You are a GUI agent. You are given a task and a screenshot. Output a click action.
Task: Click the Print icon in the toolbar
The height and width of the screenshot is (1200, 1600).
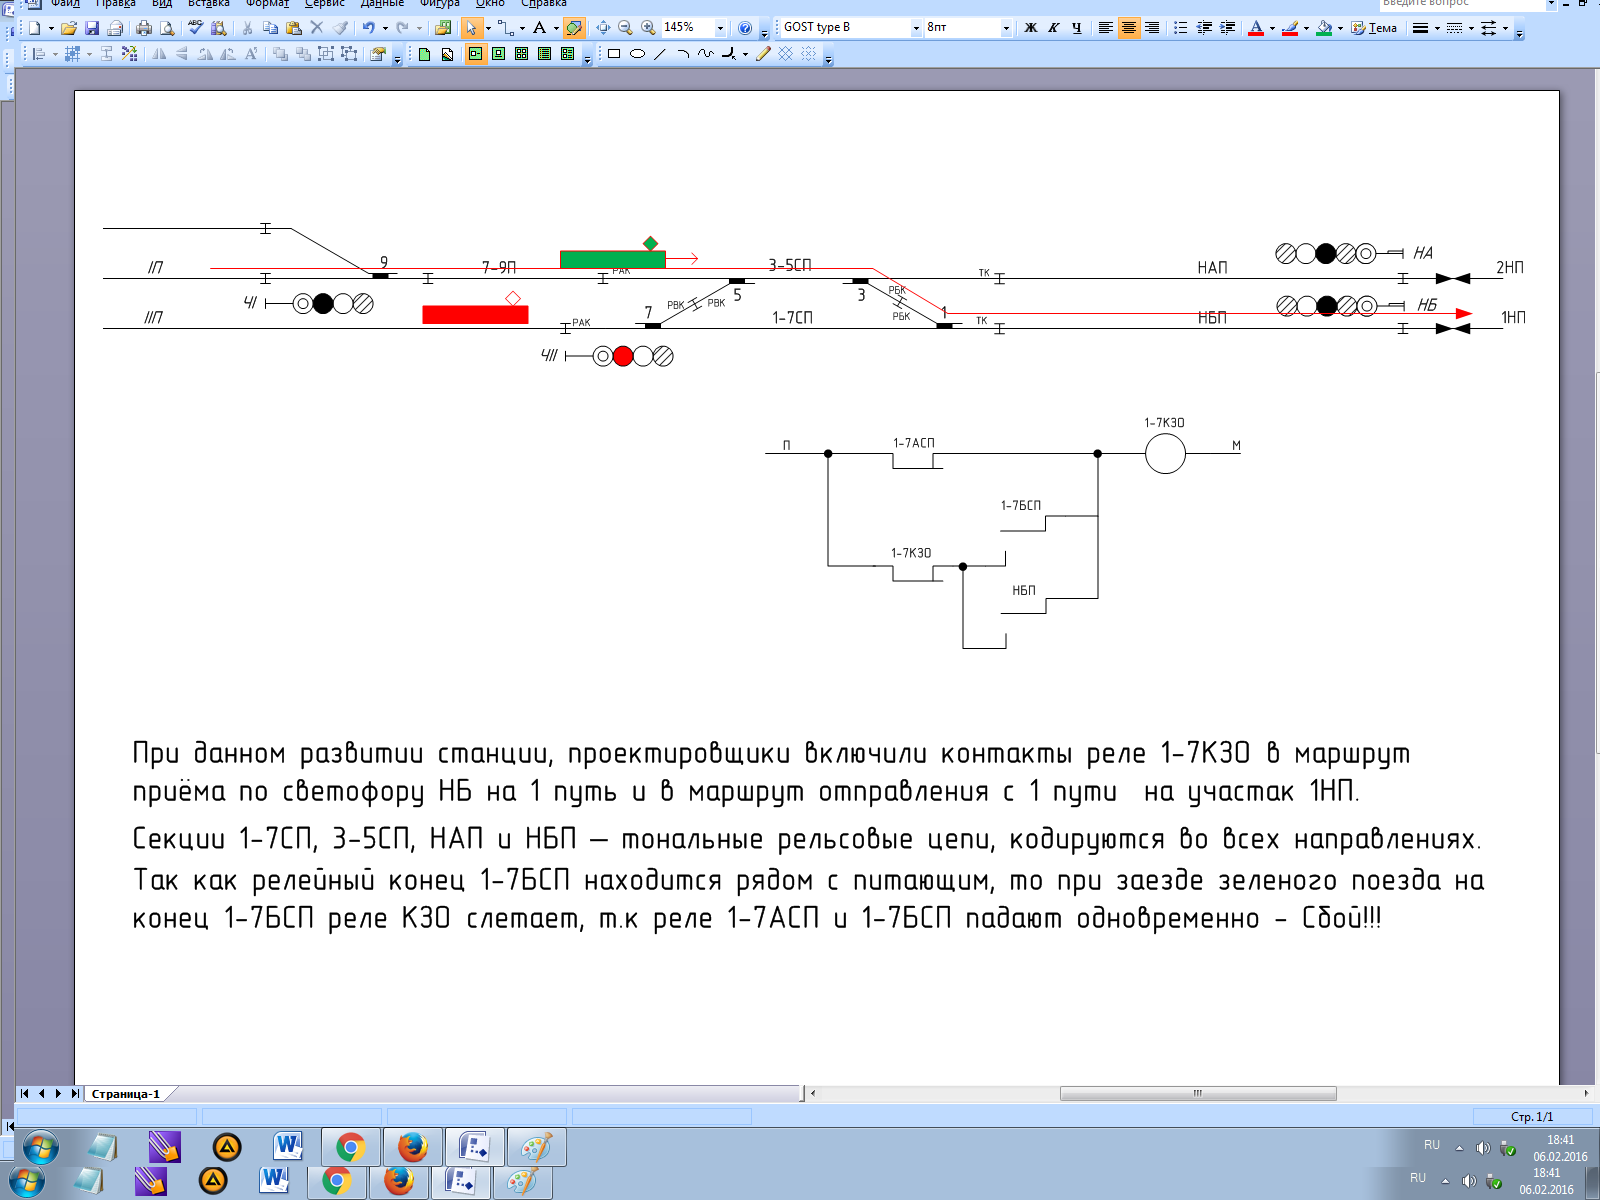click(144, 28)
